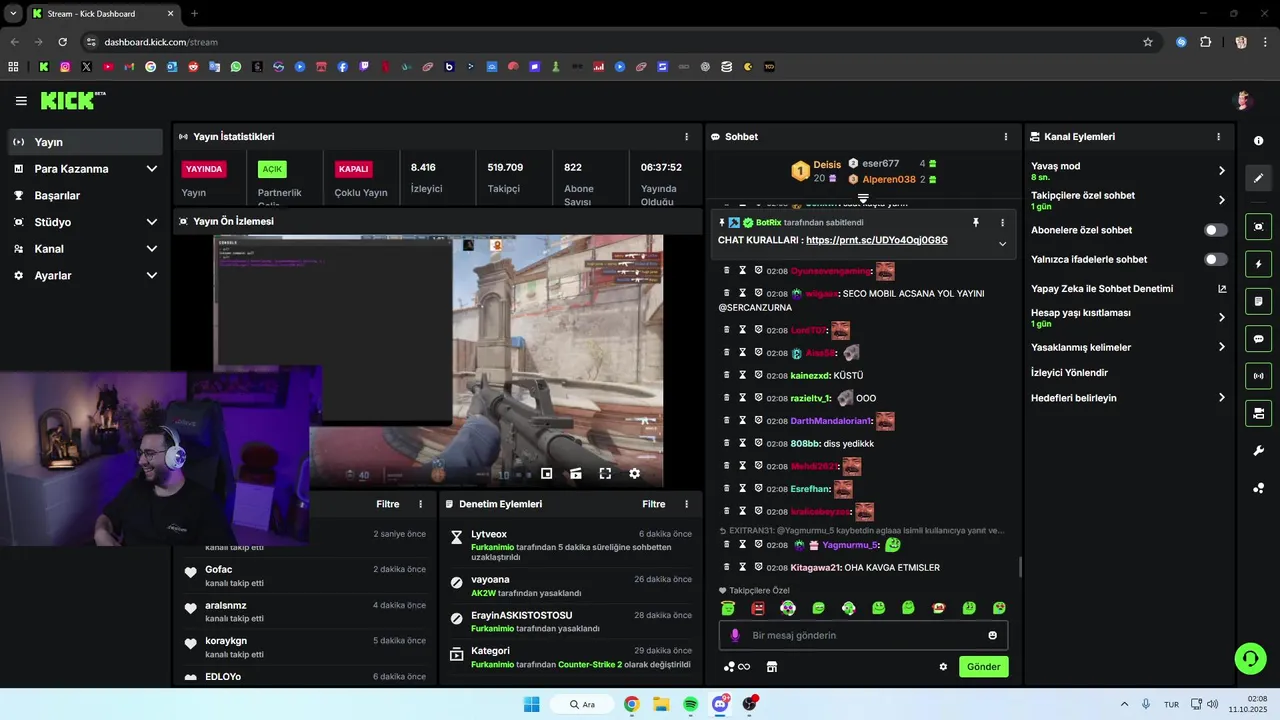1280x720 pixels.
Task: Unpin the BotRix pinned message
Action: click(x=976, y=223)
